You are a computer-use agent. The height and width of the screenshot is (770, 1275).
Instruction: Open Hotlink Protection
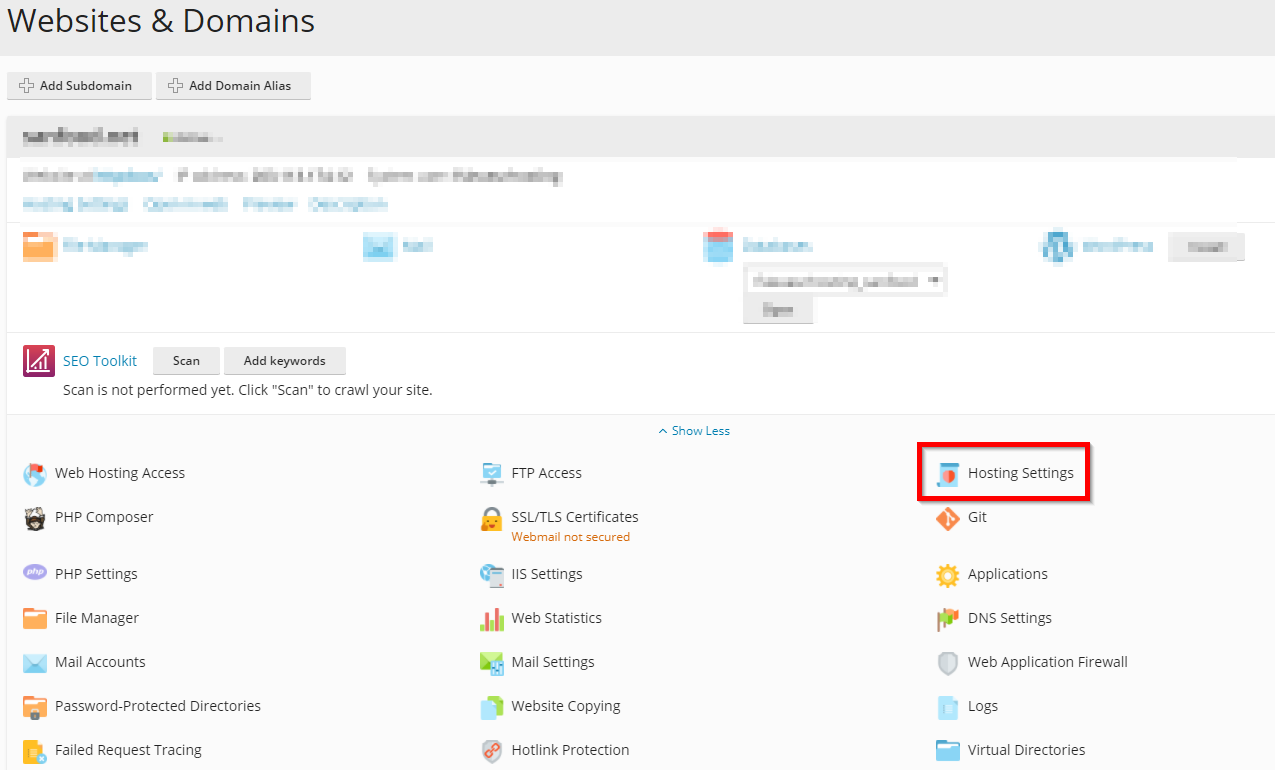tap(570, 749)
